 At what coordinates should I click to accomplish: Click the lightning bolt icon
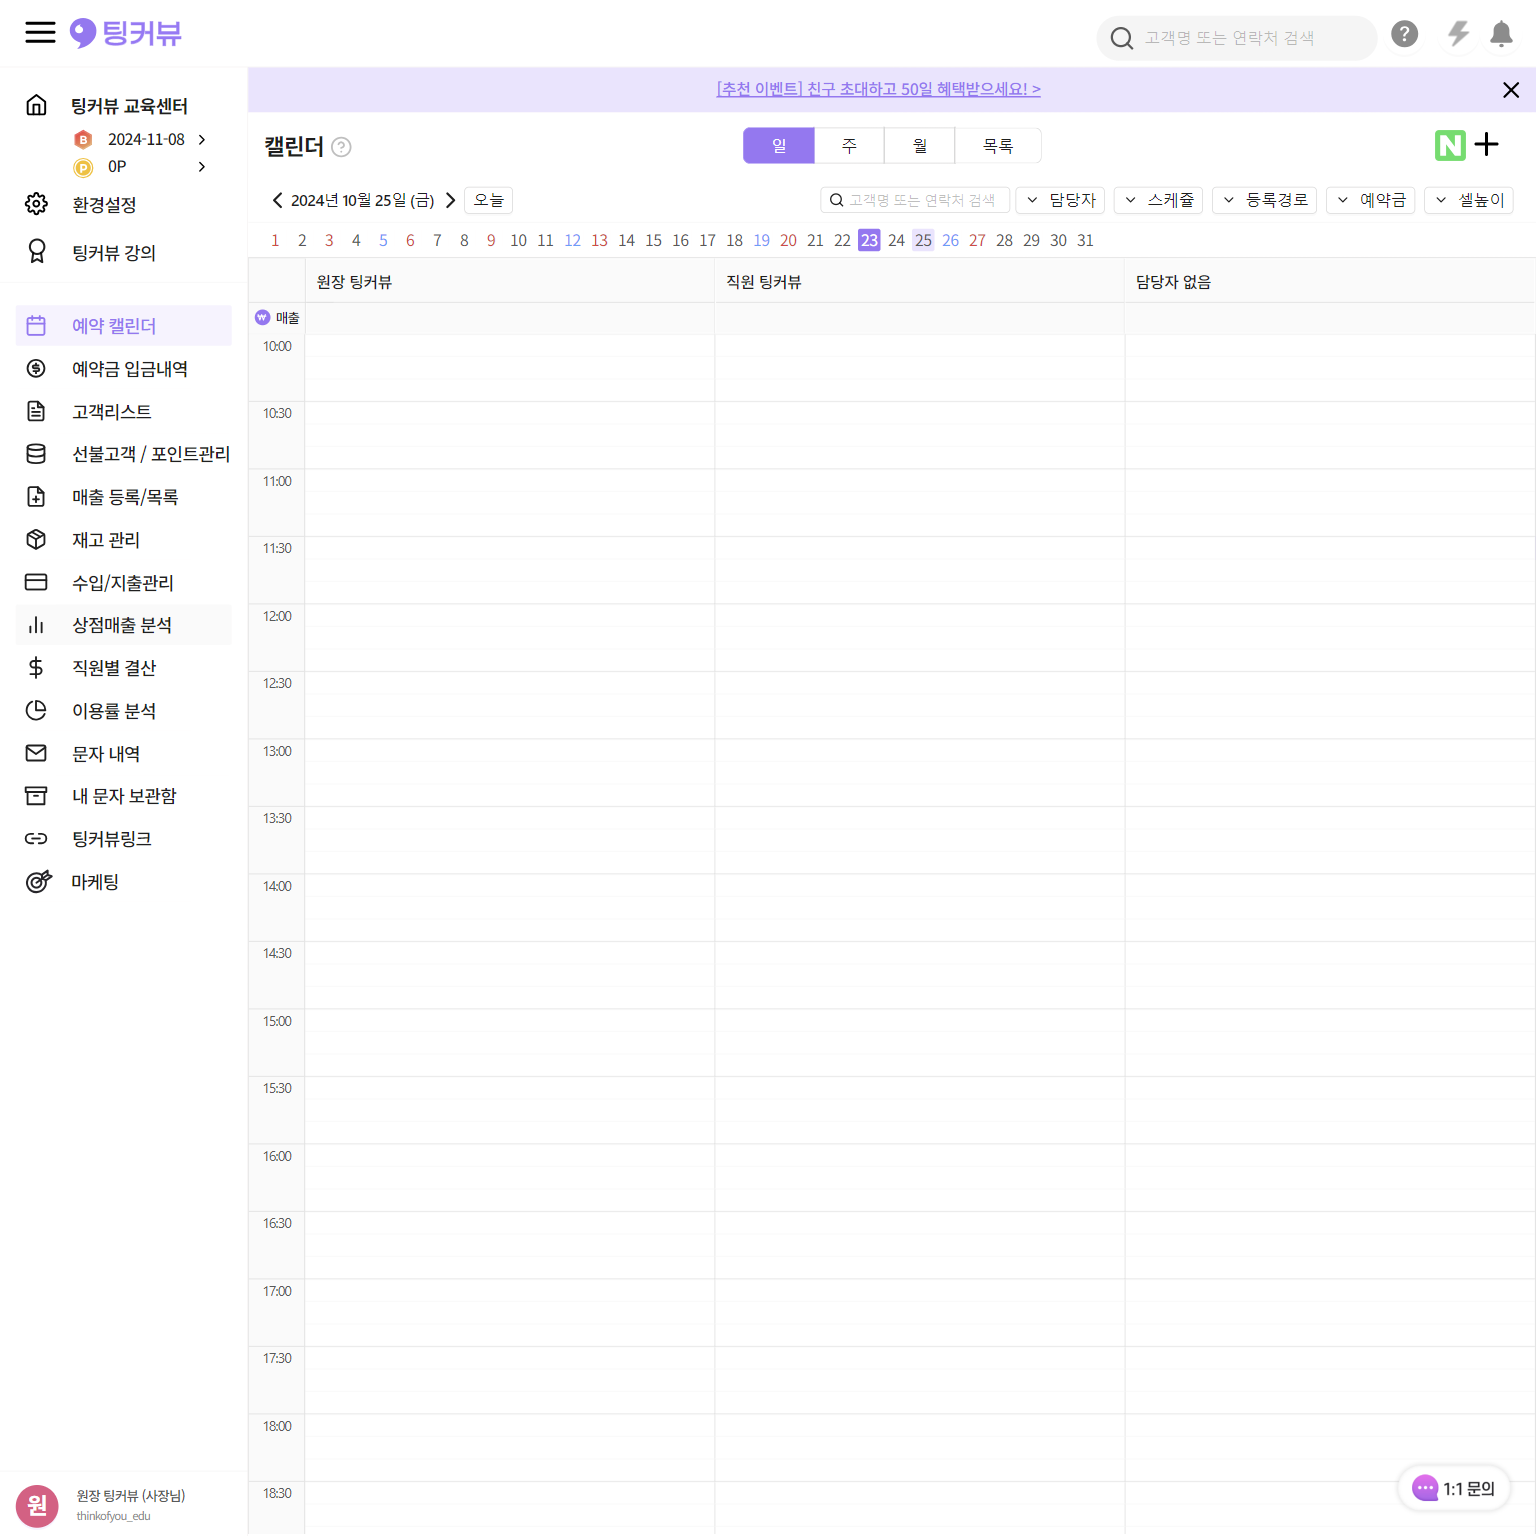(1458, 34)
